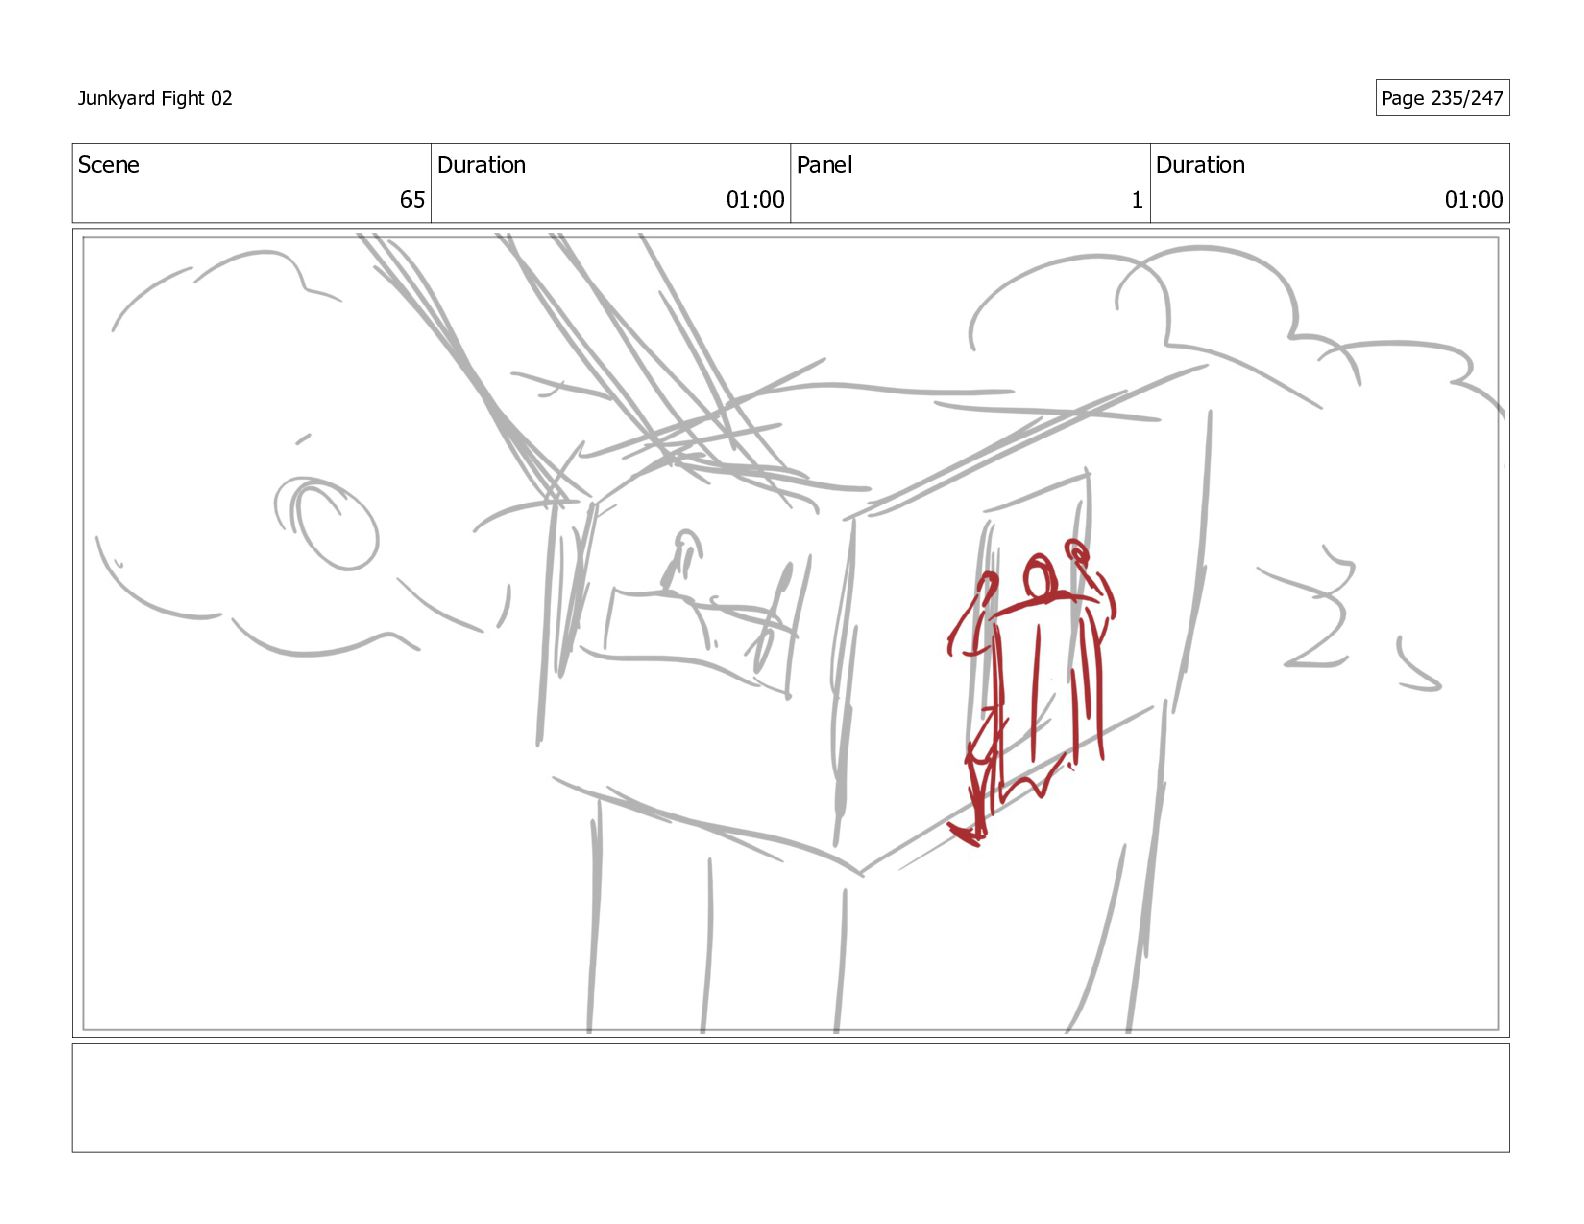The height and width of the screenshot is (1224, 1584).
Task: Click the 'Duration' label beside Panel
Action: (x=1200, y=165)
